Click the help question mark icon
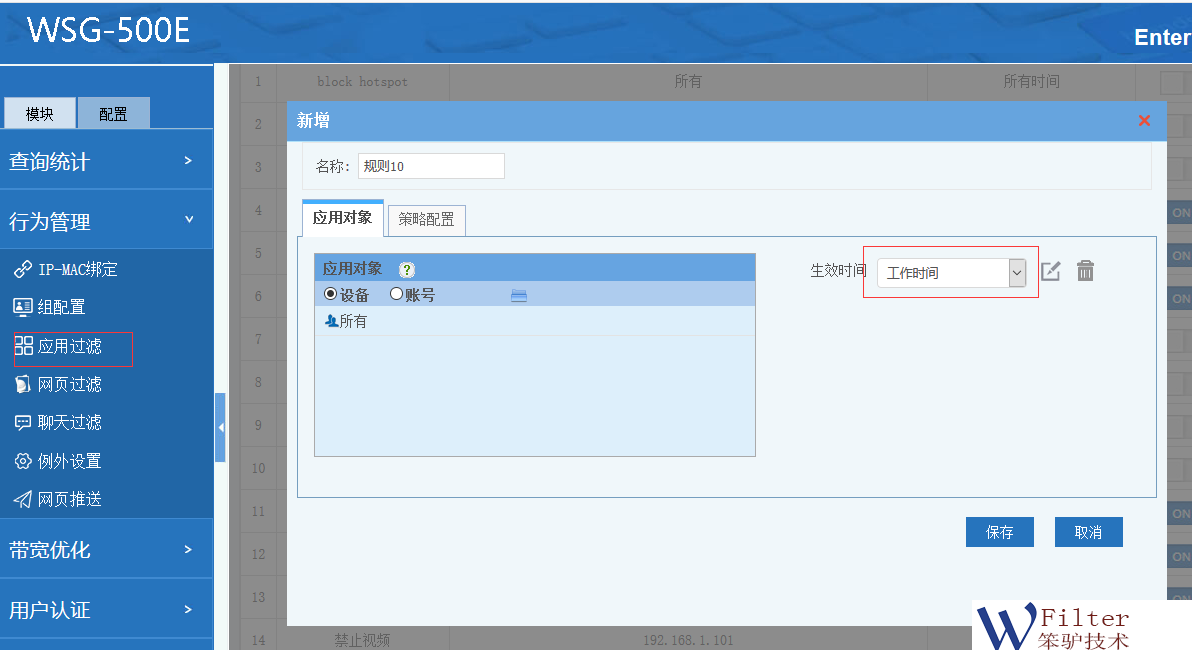The width and height of the screenshot is (1192, 650). [x=407, y=269]
